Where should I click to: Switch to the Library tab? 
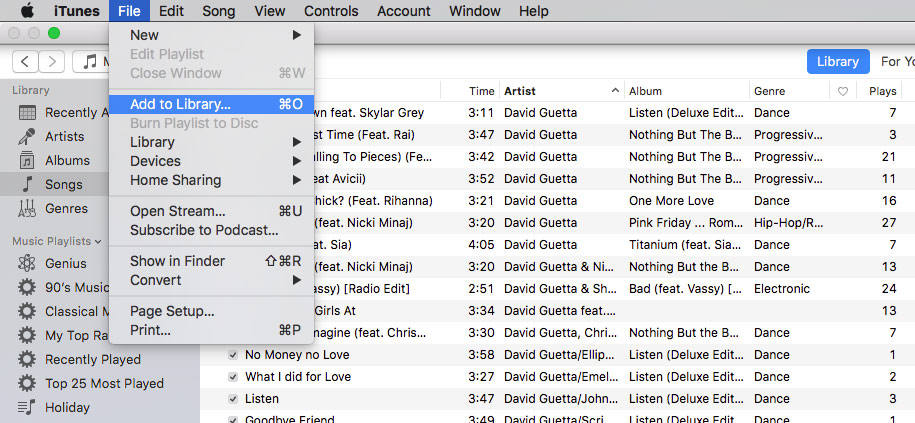point(838,61)
